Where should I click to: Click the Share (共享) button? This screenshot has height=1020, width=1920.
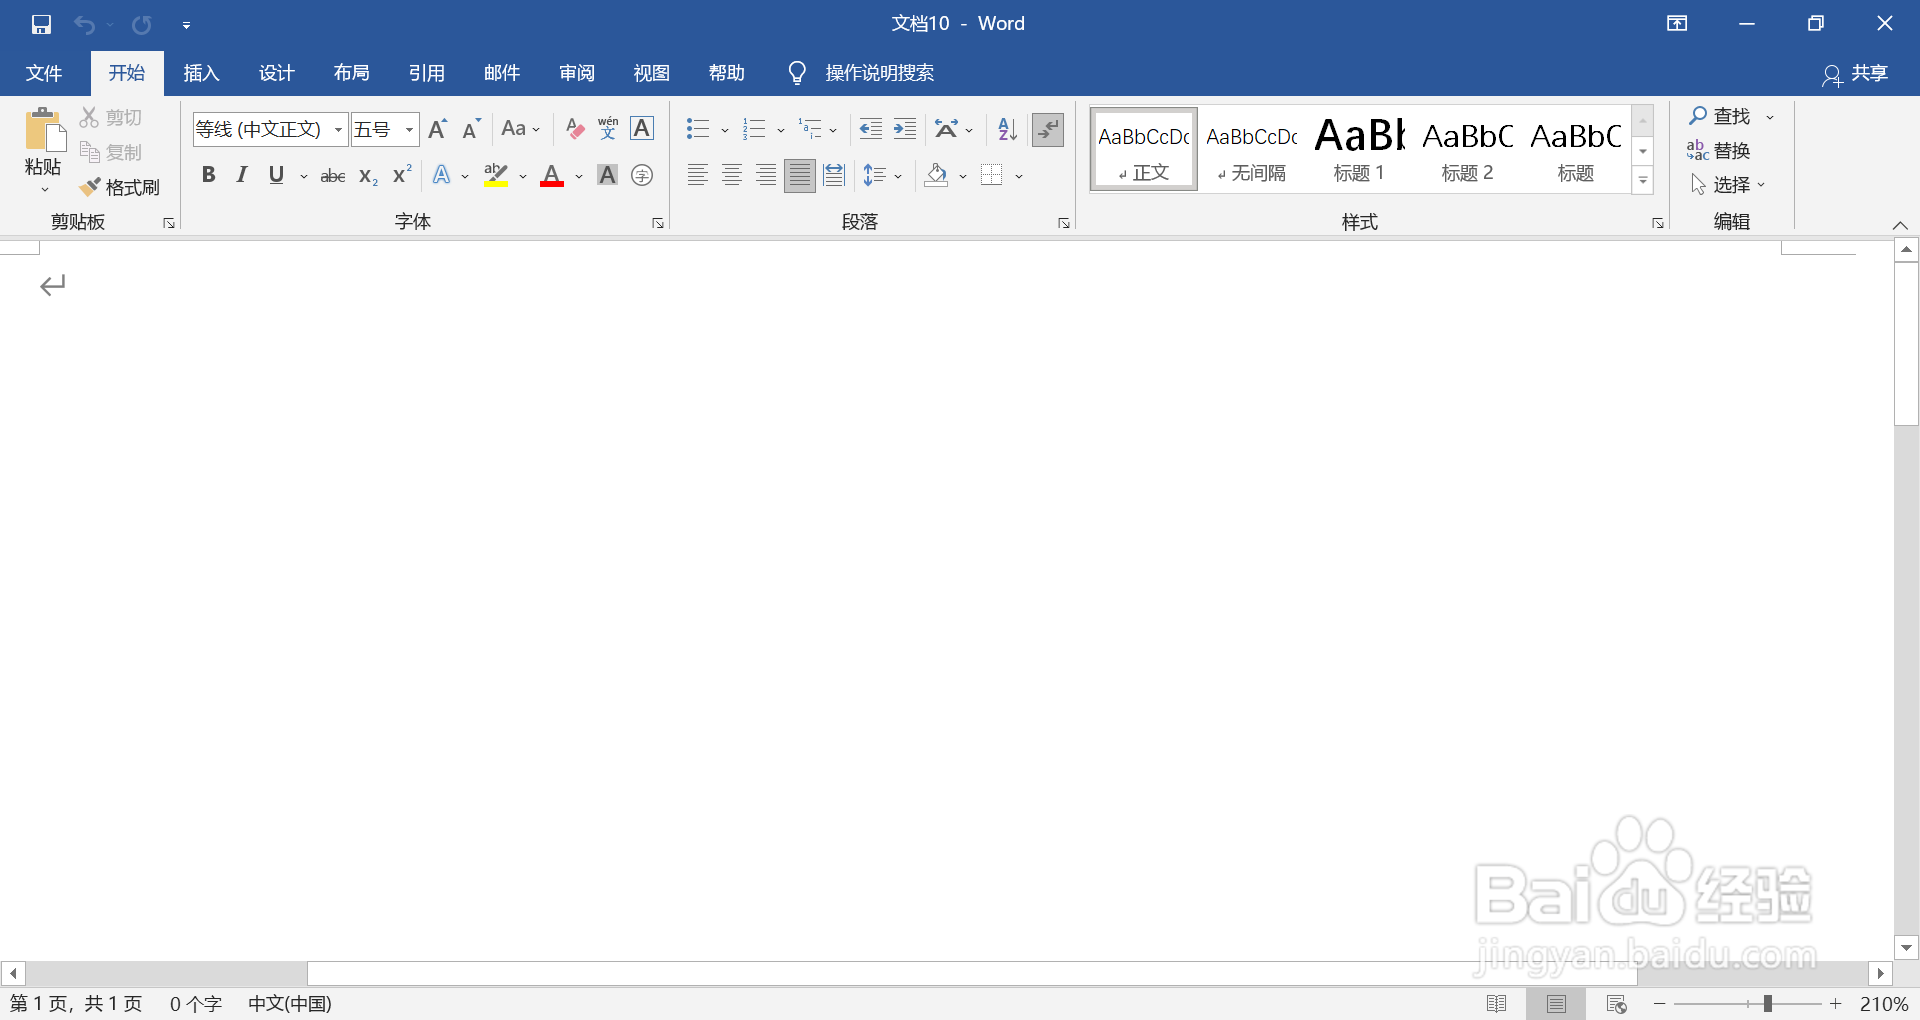(1856, 74)
